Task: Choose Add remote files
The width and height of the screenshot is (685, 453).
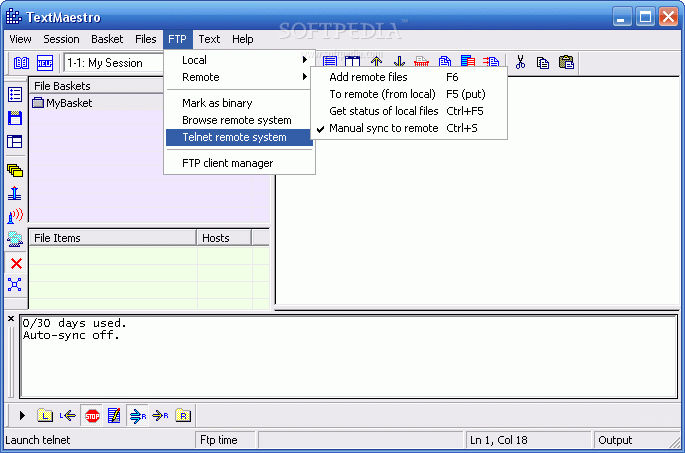Action: 409,77
